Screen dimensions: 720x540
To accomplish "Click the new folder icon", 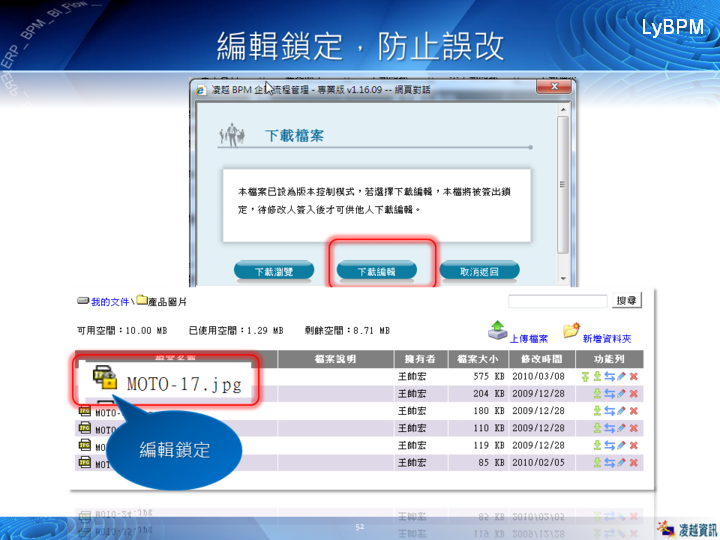I will click(x=571, y=330).
